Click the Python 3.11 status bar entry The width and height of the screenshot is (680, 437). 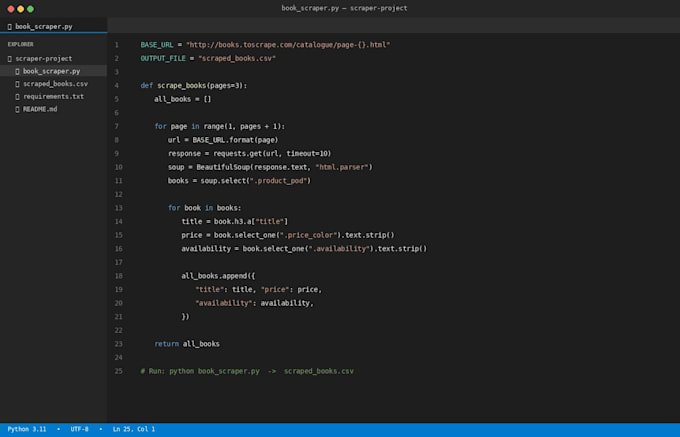[x=27, y=429]
